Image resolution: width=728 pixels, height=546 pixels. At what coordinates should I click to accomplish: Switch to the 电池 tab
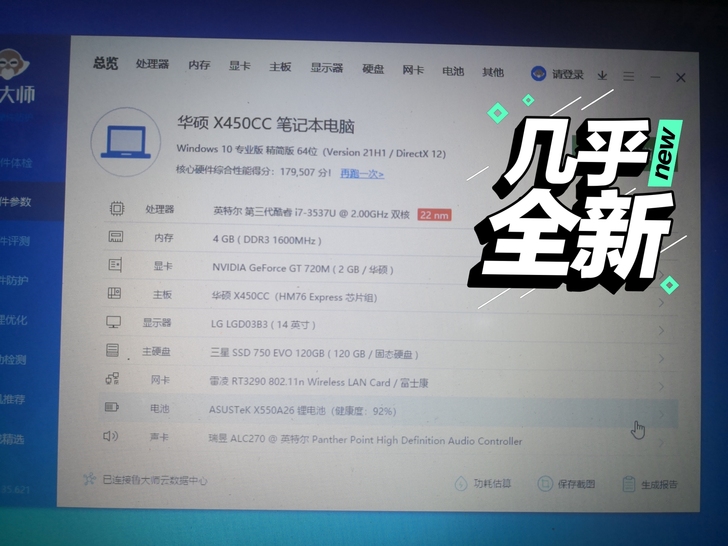tap(453, 72)
